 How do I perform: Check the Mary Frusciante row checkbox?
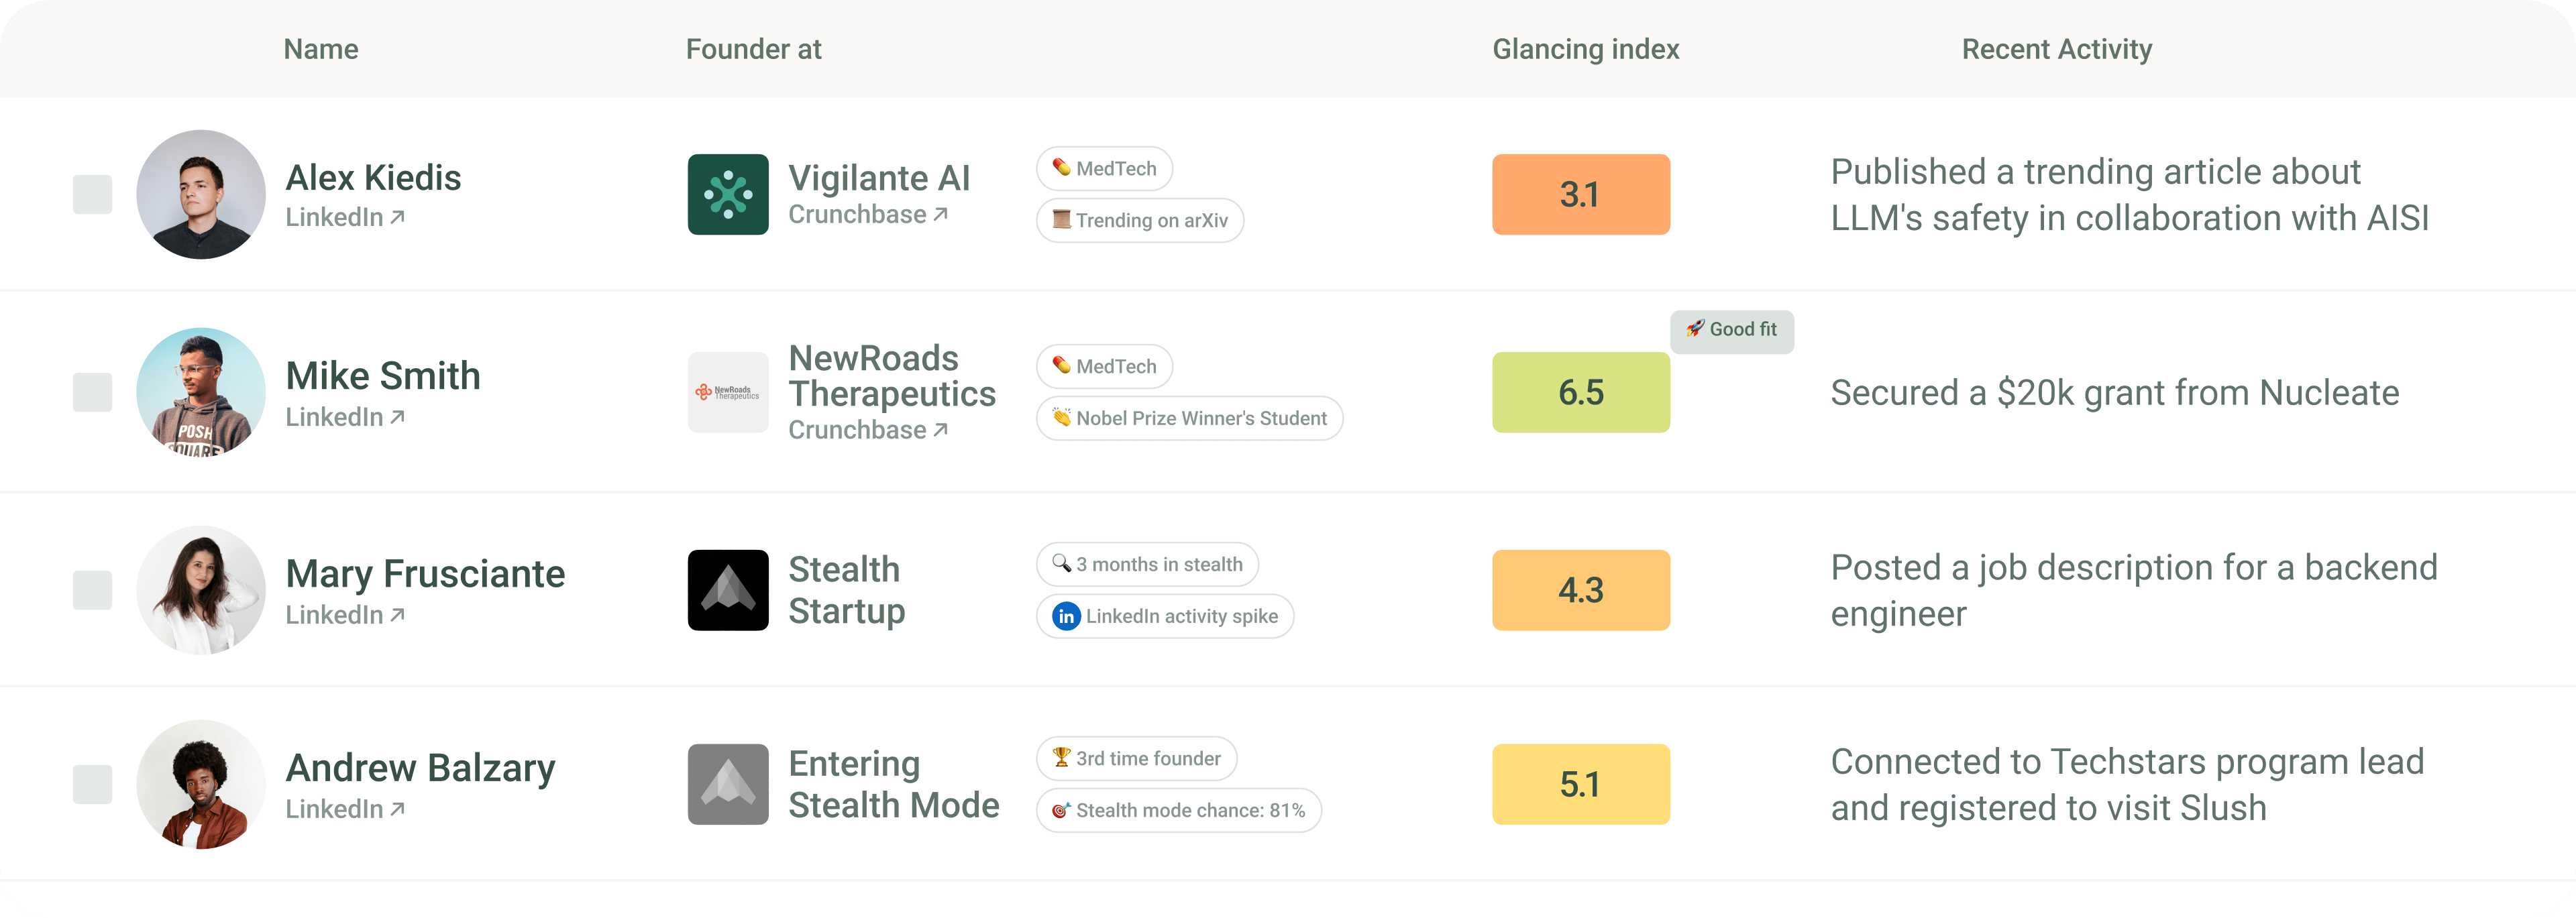point(92,590)
